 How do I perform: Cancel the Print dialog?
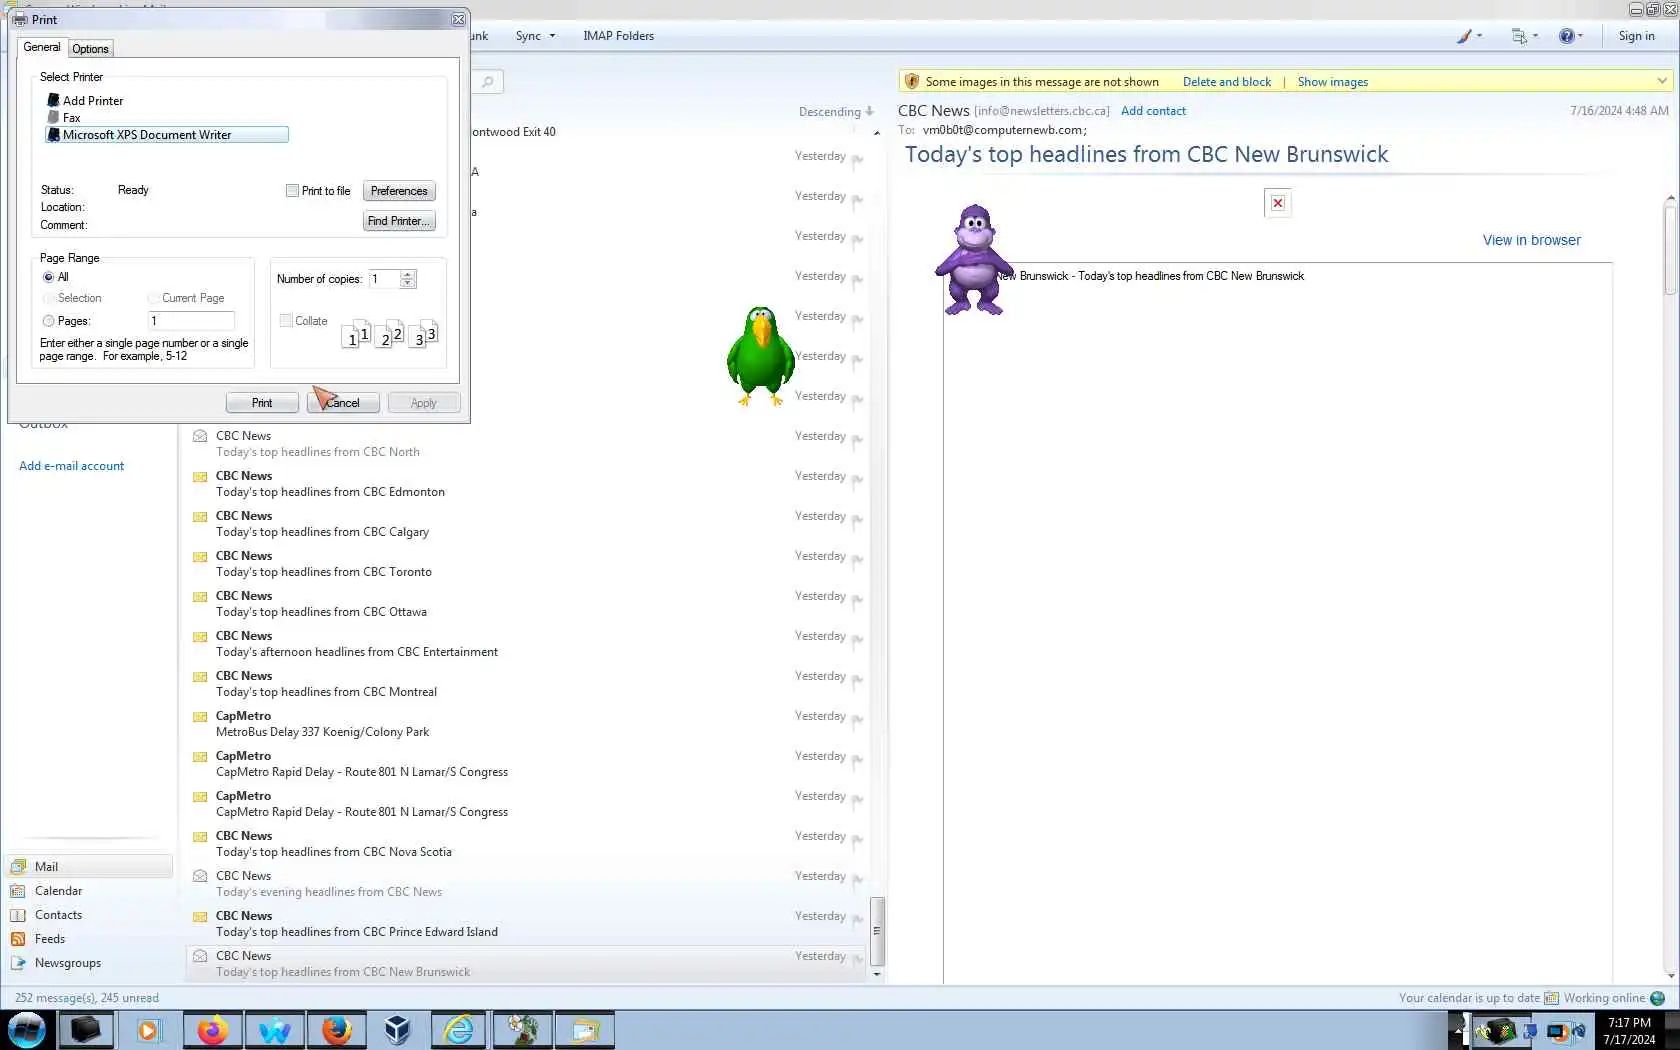point(343,403)
